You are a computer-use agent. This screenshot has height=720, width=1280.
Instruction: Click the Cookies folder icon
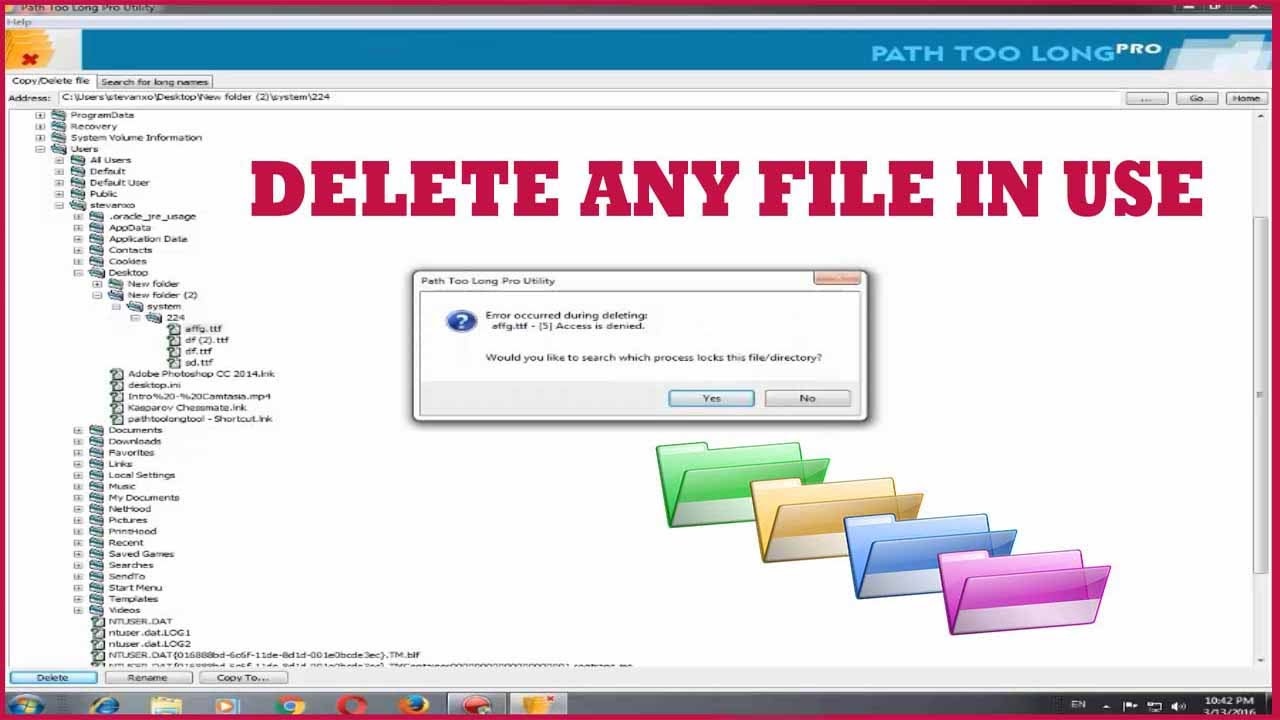pos(97,261)
